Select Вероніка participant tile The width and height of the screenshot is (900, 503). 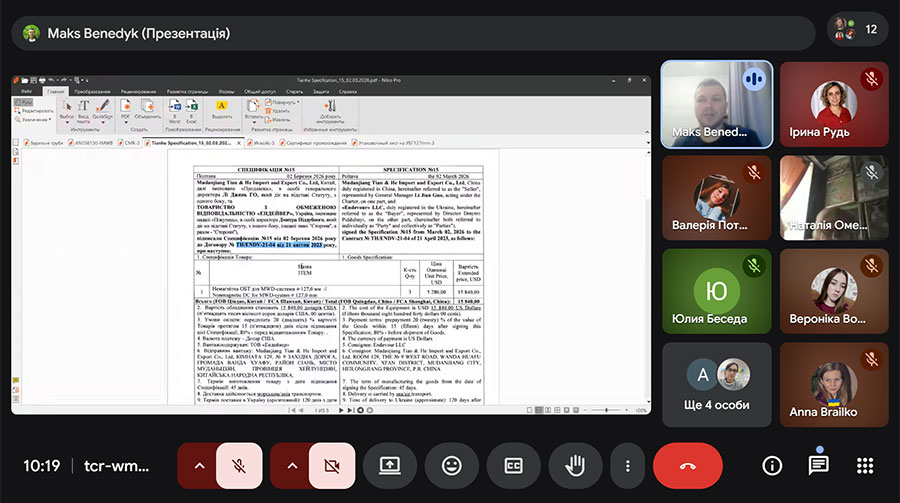click(834, 291)
